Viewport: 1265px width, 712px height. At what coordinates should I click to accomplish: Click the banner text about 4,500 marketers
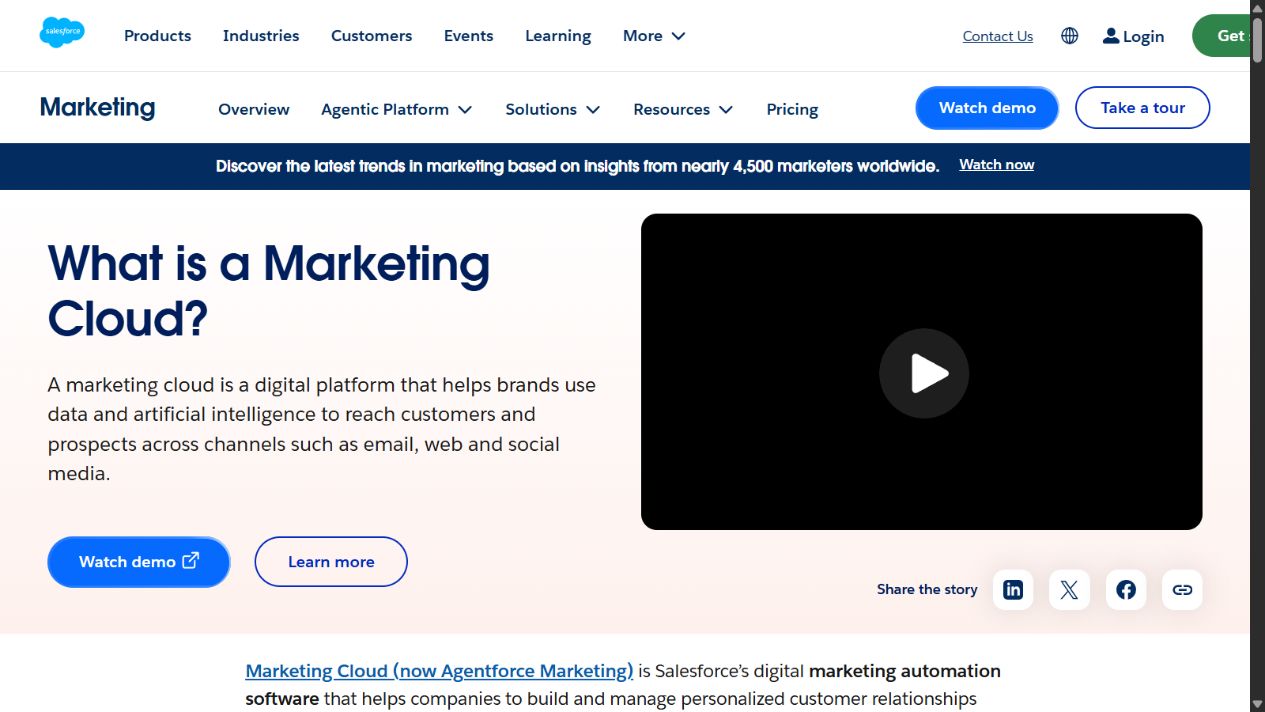[x=577, y=166]
